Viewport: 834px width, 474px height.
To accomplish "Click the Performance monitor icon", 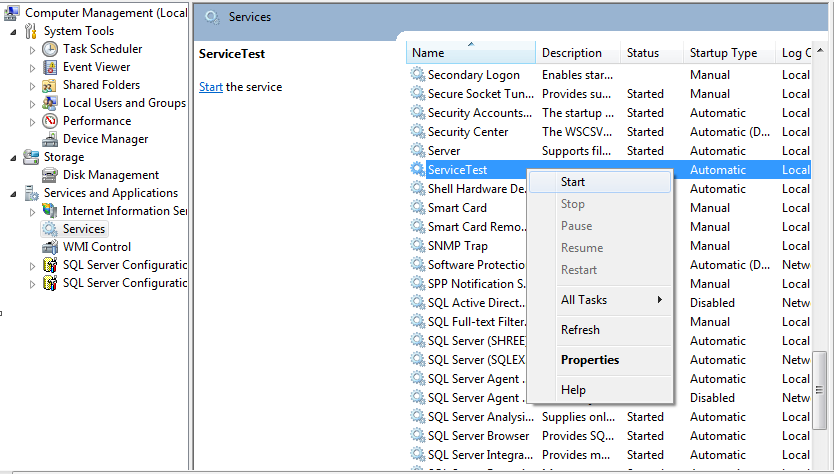I will tap(50, 121).
